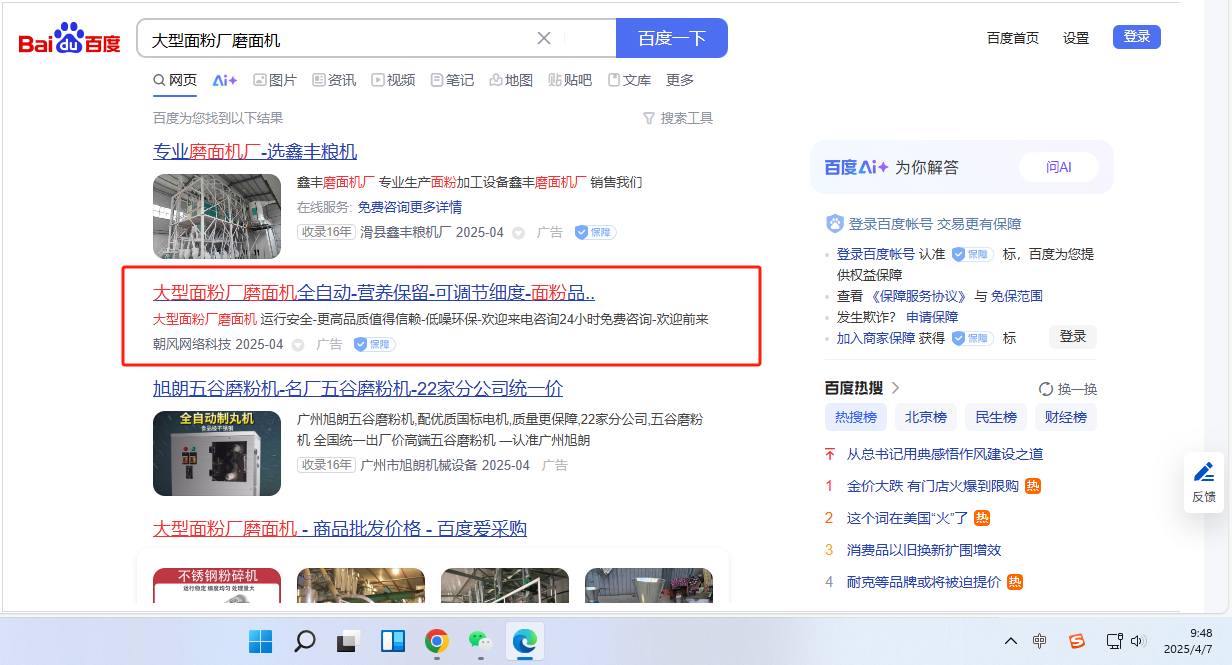1232x665 pixels.
Task: Click 加入商家保障 link
Action: click(x=876, y=338)
